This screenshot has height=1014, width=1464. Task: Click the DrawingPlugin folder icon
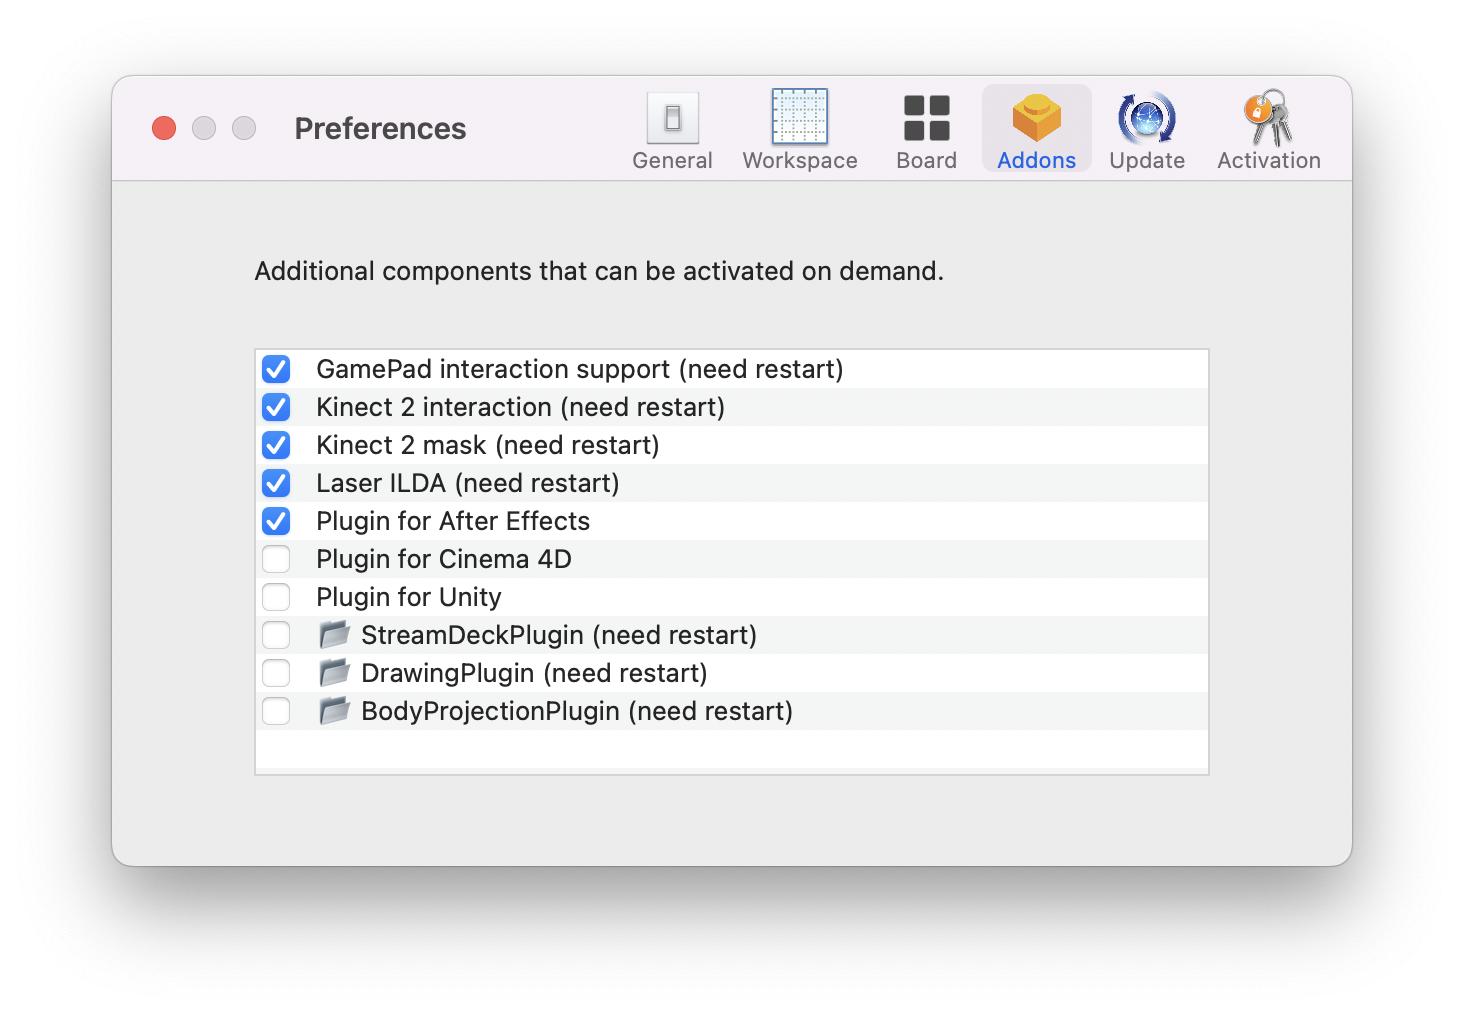click(334, 673)
